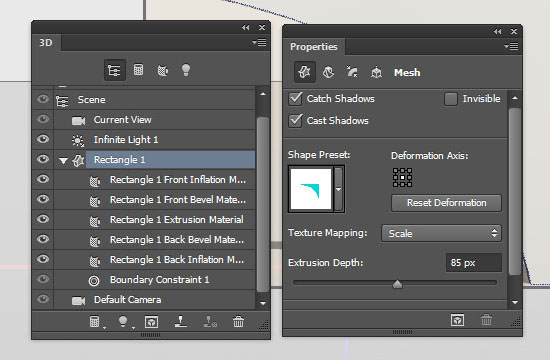Open the new mesh icon's dropdown arrow

coord(104,328)
